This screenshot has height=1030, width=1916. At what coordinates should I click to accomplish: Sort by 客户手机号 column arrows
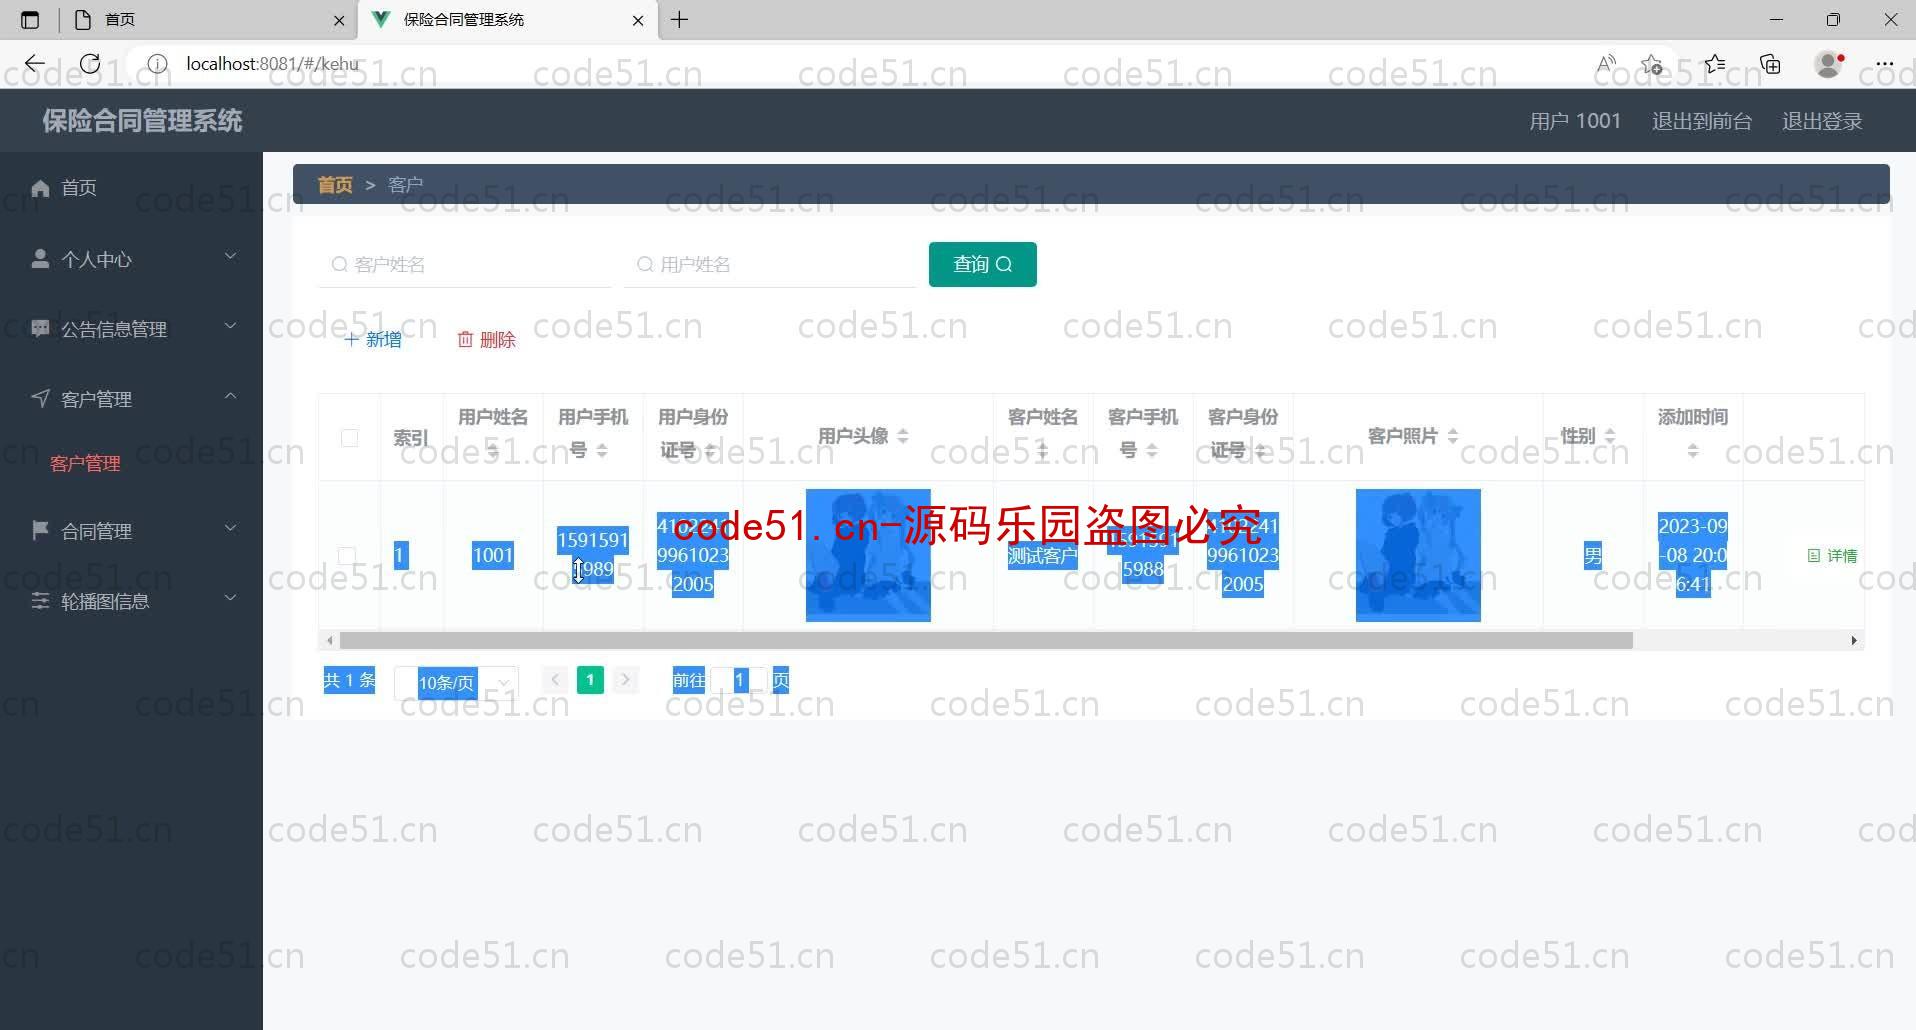point(1152,451)
